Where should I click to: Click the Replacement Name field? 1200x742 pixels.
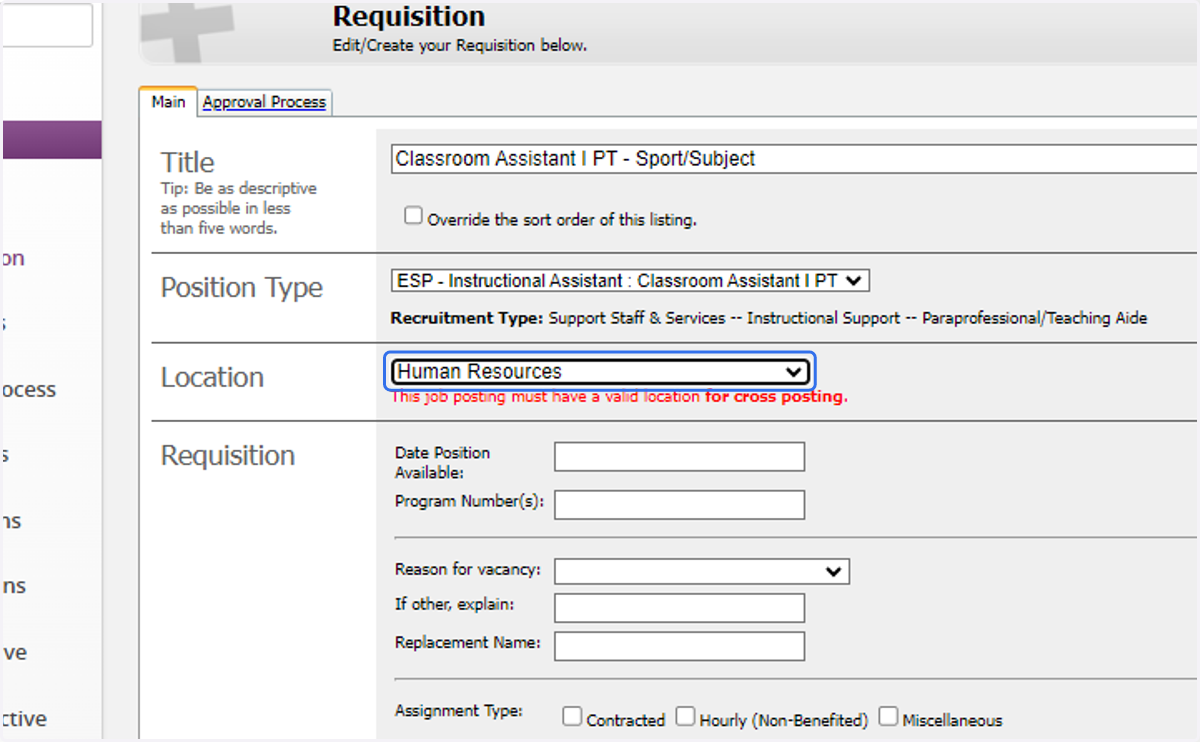click(x=679, y=646)
